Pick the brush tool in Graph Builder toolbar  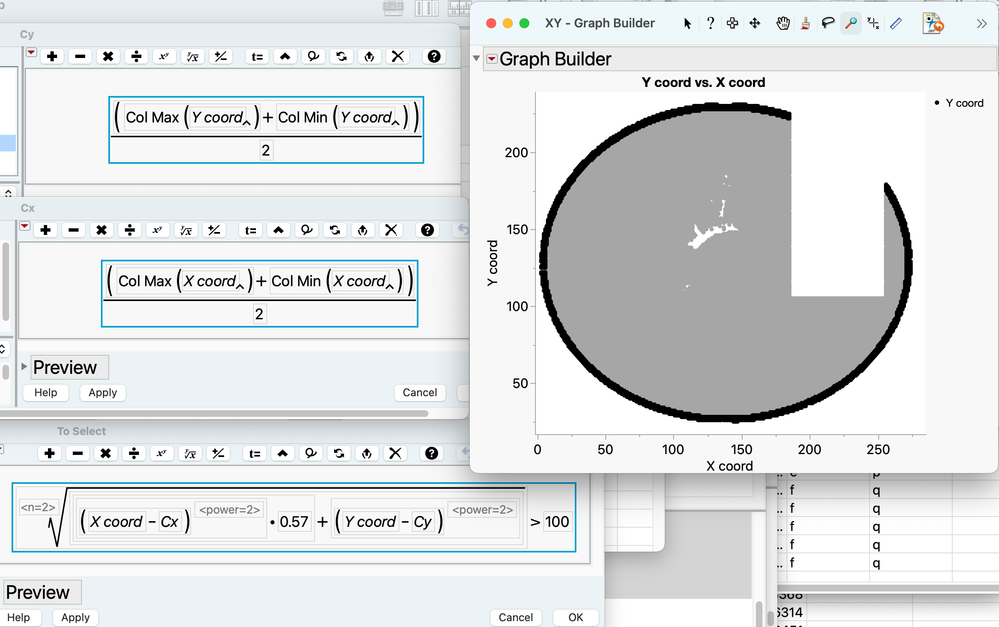(x=805, y=24)
